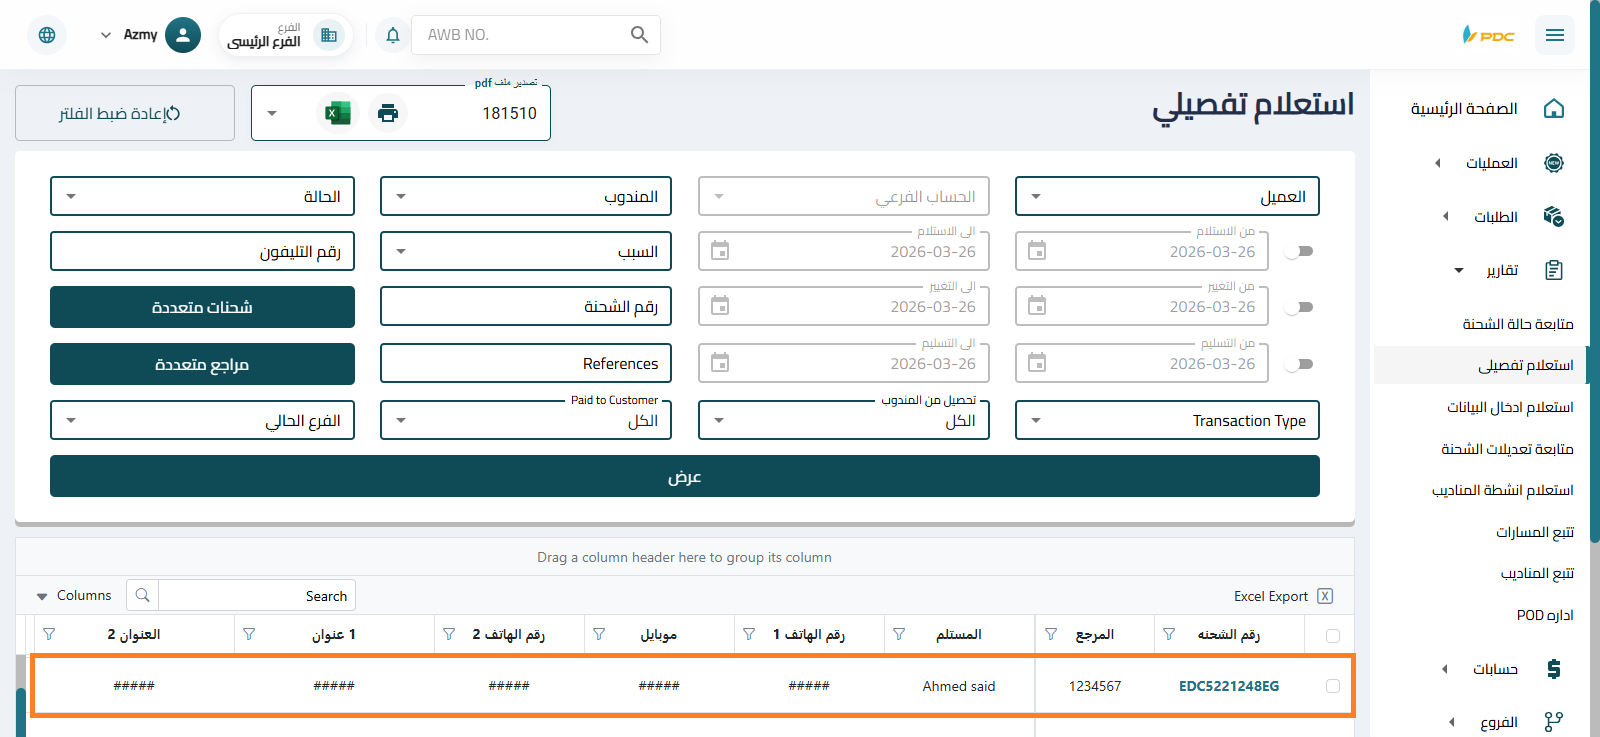Open the الفرع الحالي dropdown

[202, 420]
